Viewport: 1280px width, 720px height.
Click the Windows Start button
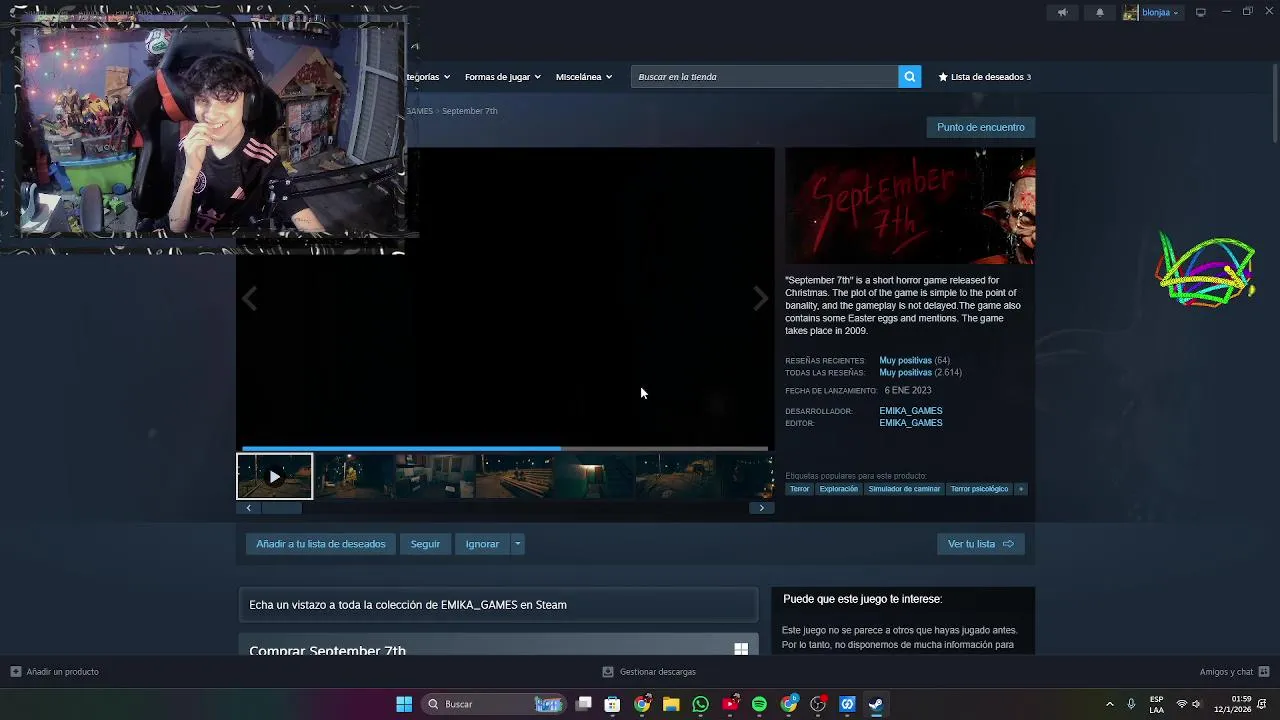pos(404,704)
